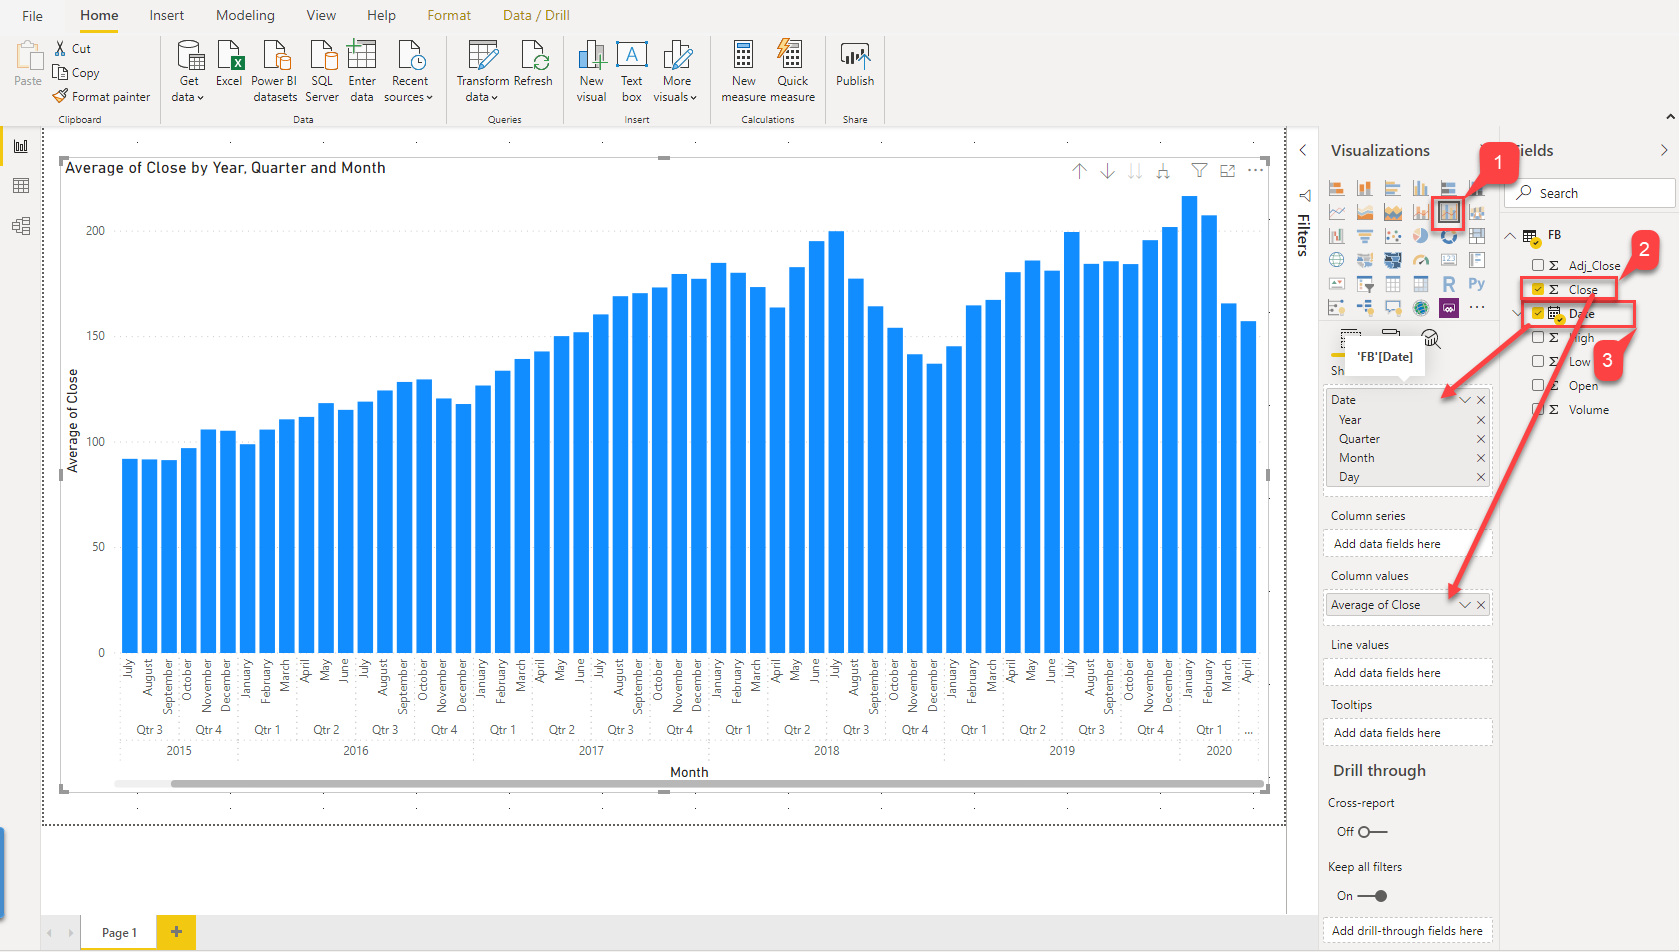Check the Volume field checkbox
Viewport: 1679px width, 952px height.
(1538, 409)
